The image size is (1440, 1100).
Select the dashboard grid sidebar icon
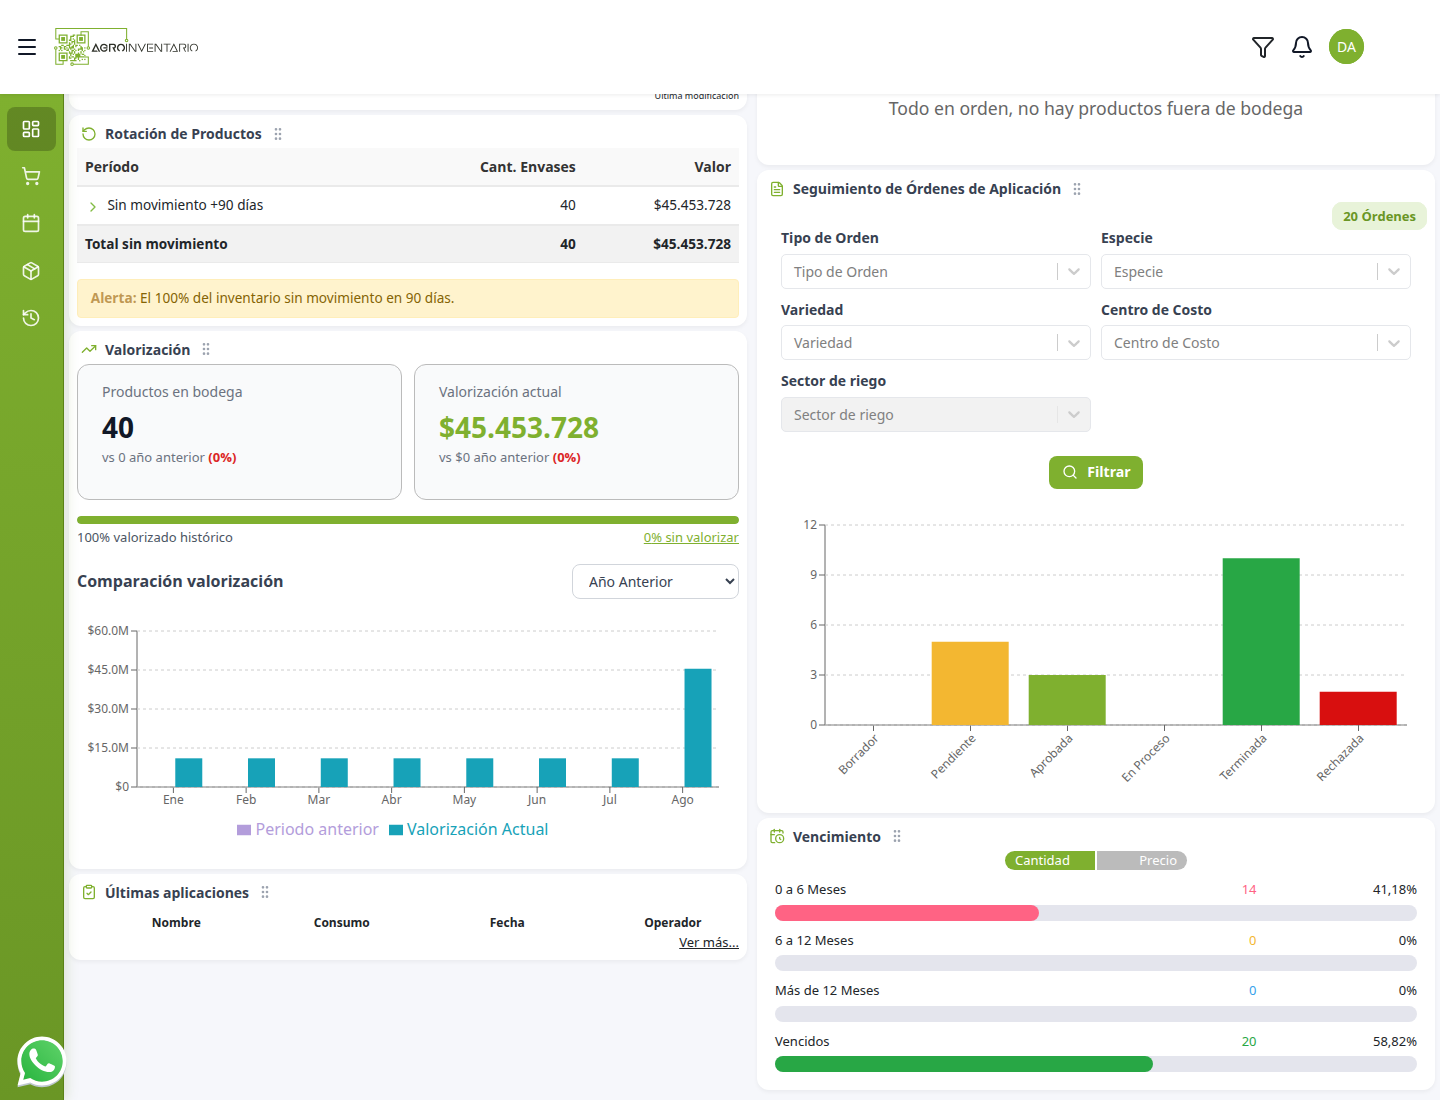31,129
